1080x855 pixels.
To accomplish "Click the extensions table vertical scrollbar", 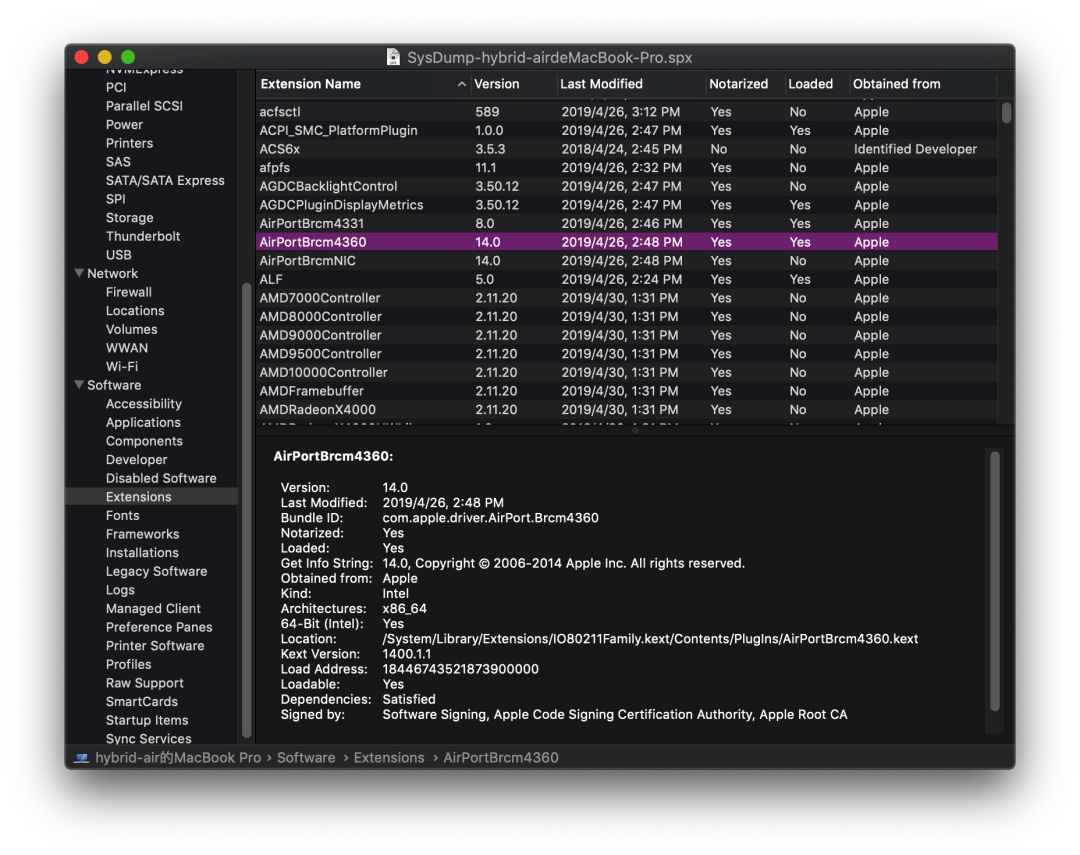I will [1006, 113].
